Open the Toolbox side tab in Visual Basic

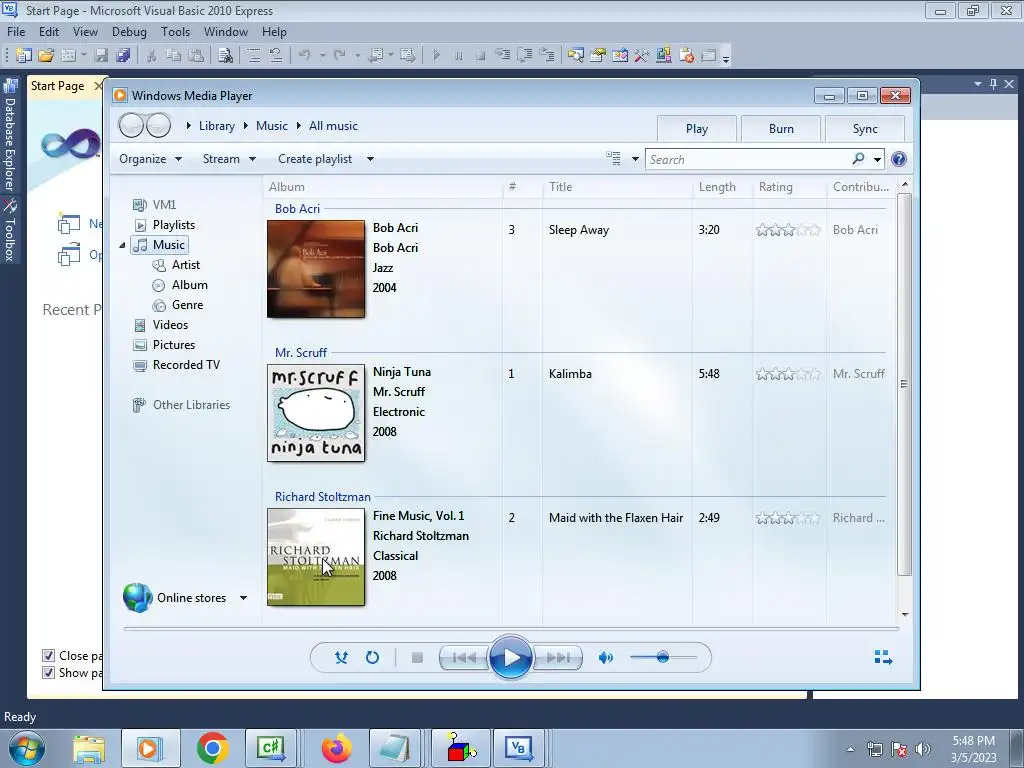pyautogui.click(x=10, y=231)
